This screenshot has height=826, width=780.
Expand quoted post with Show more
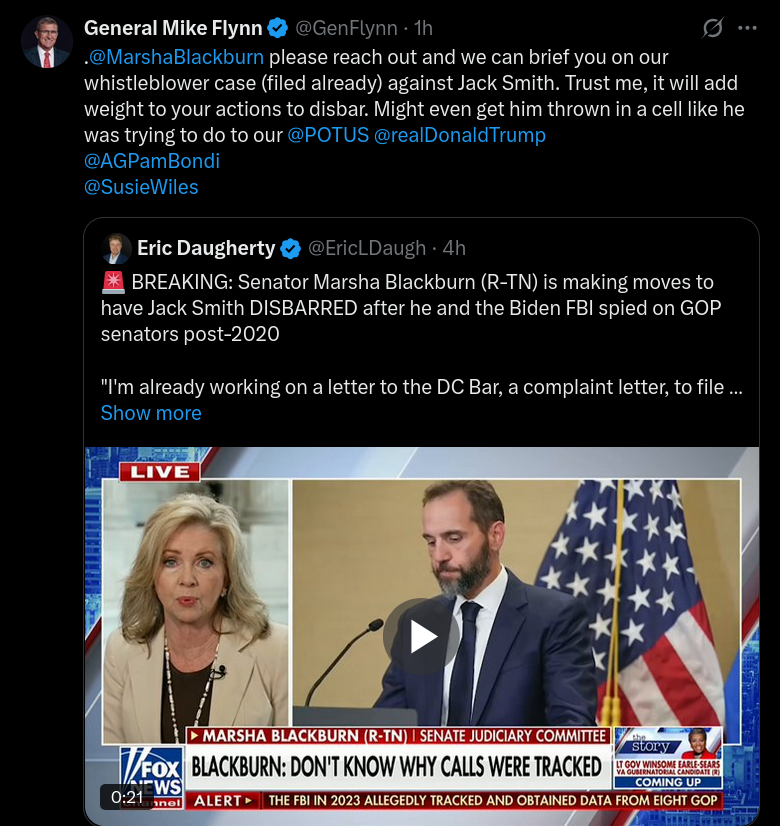coord(151,413)
